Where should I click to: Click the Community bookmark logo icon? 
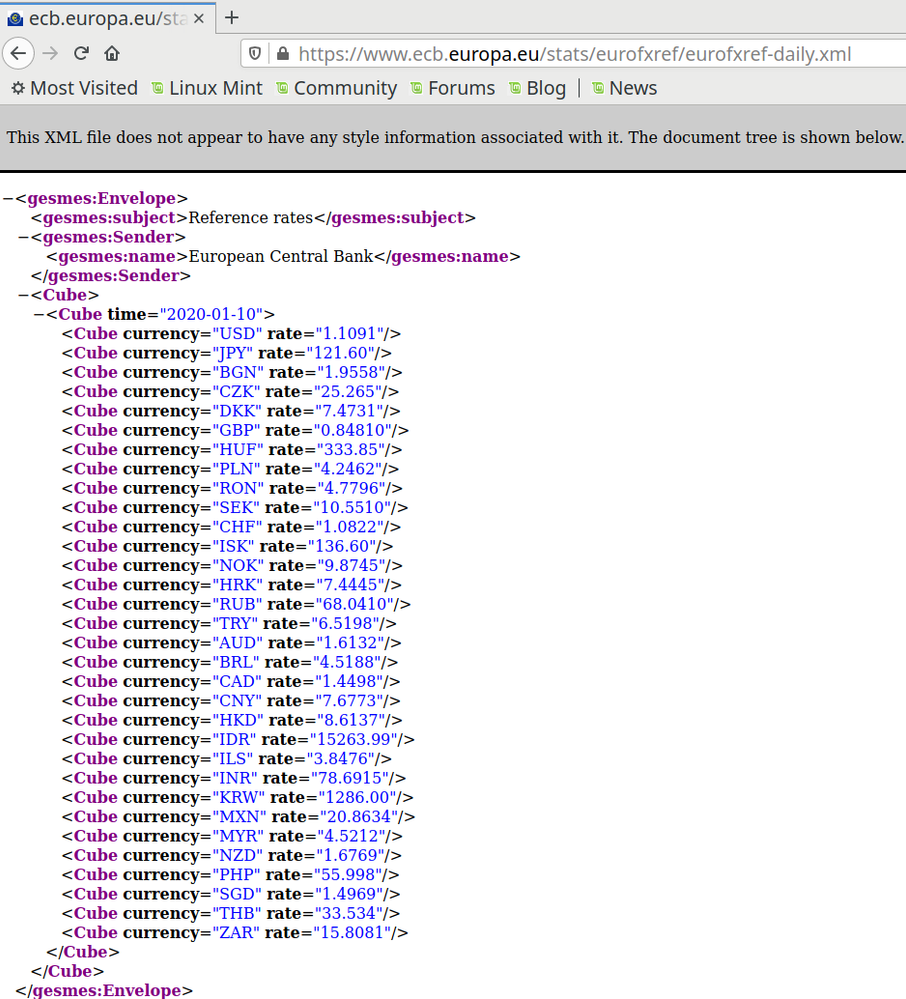click(282, 88)
